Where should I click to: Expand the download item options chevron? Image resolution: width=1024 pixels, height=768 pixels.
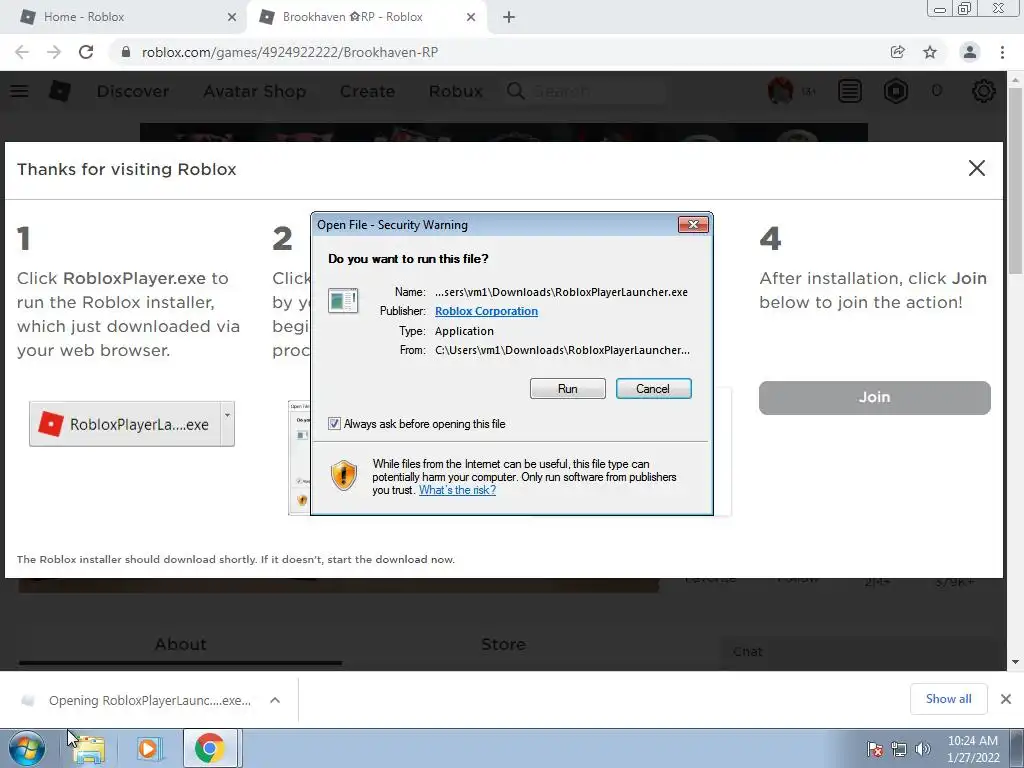pyautogui.click(x=275, y=700)
